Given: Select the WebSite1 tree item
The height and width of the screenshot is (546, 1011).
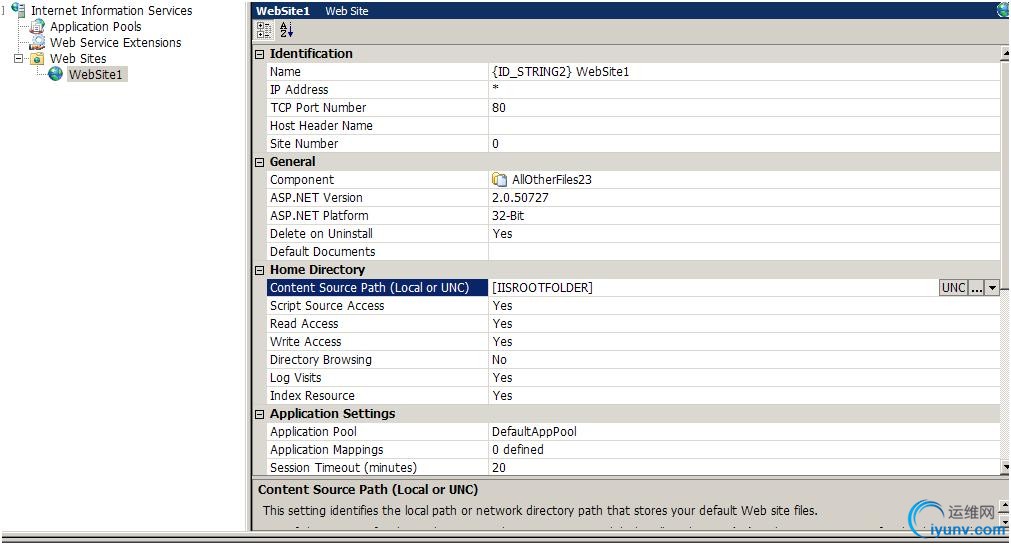Looking at the screenshot, I should tap(96, 75).
